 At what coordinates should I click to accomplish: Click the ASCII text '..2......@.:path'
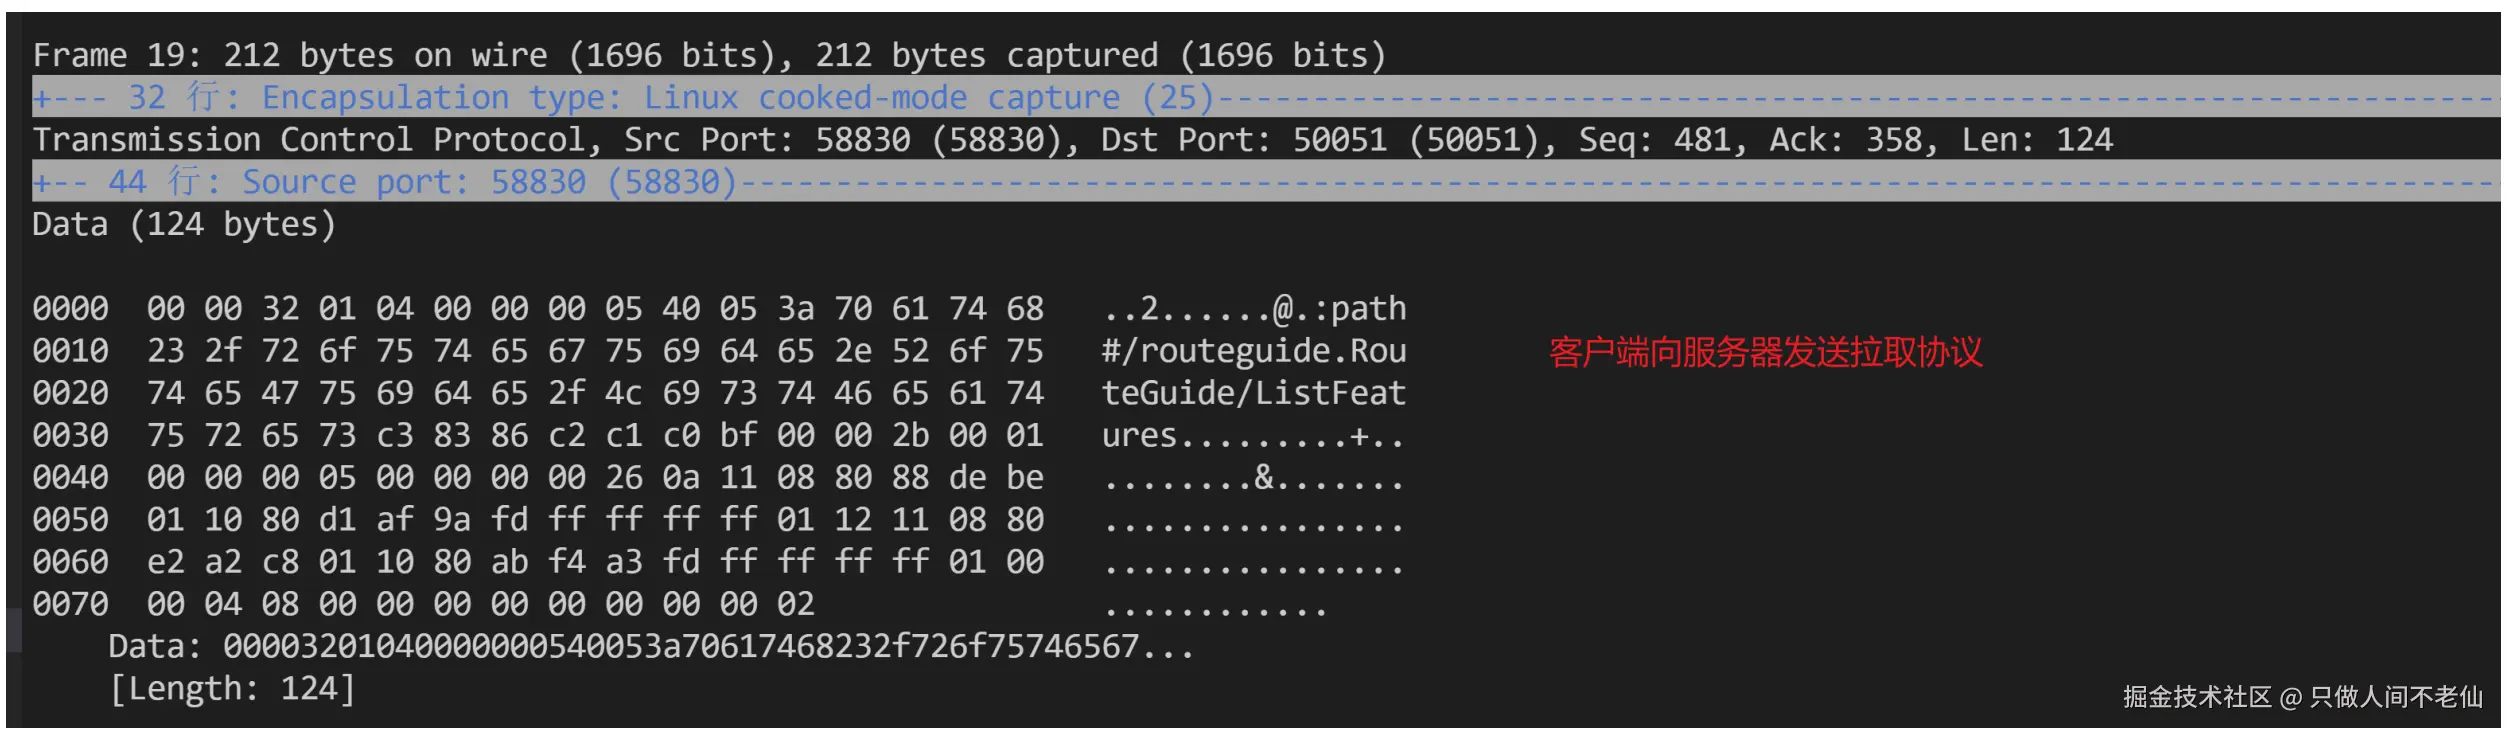point(1253,309)
